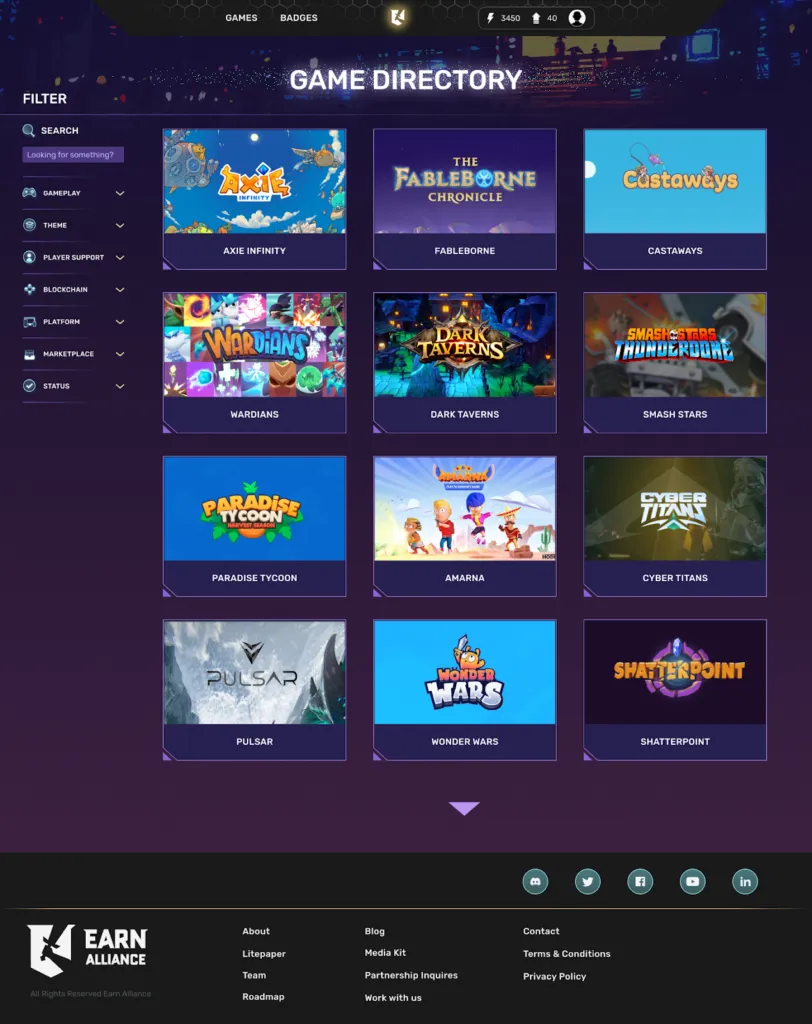The height and width of the screenshot is (1024, 812).
Task: Expand the Gameplay filter chevron
Action: click(120, 193)
